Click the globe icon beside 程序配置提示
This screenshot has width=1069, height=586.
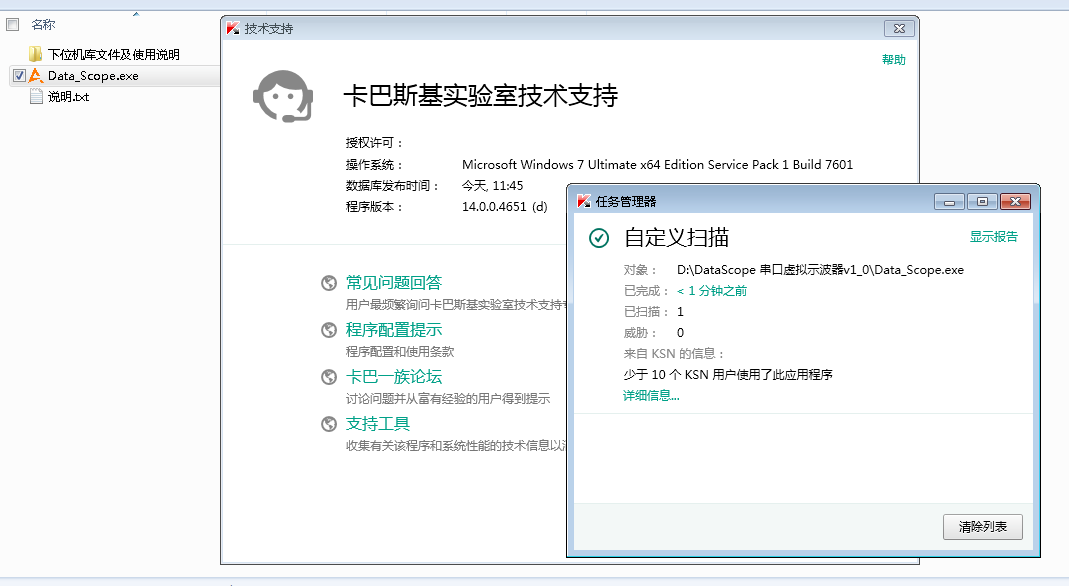pos(329,330)
